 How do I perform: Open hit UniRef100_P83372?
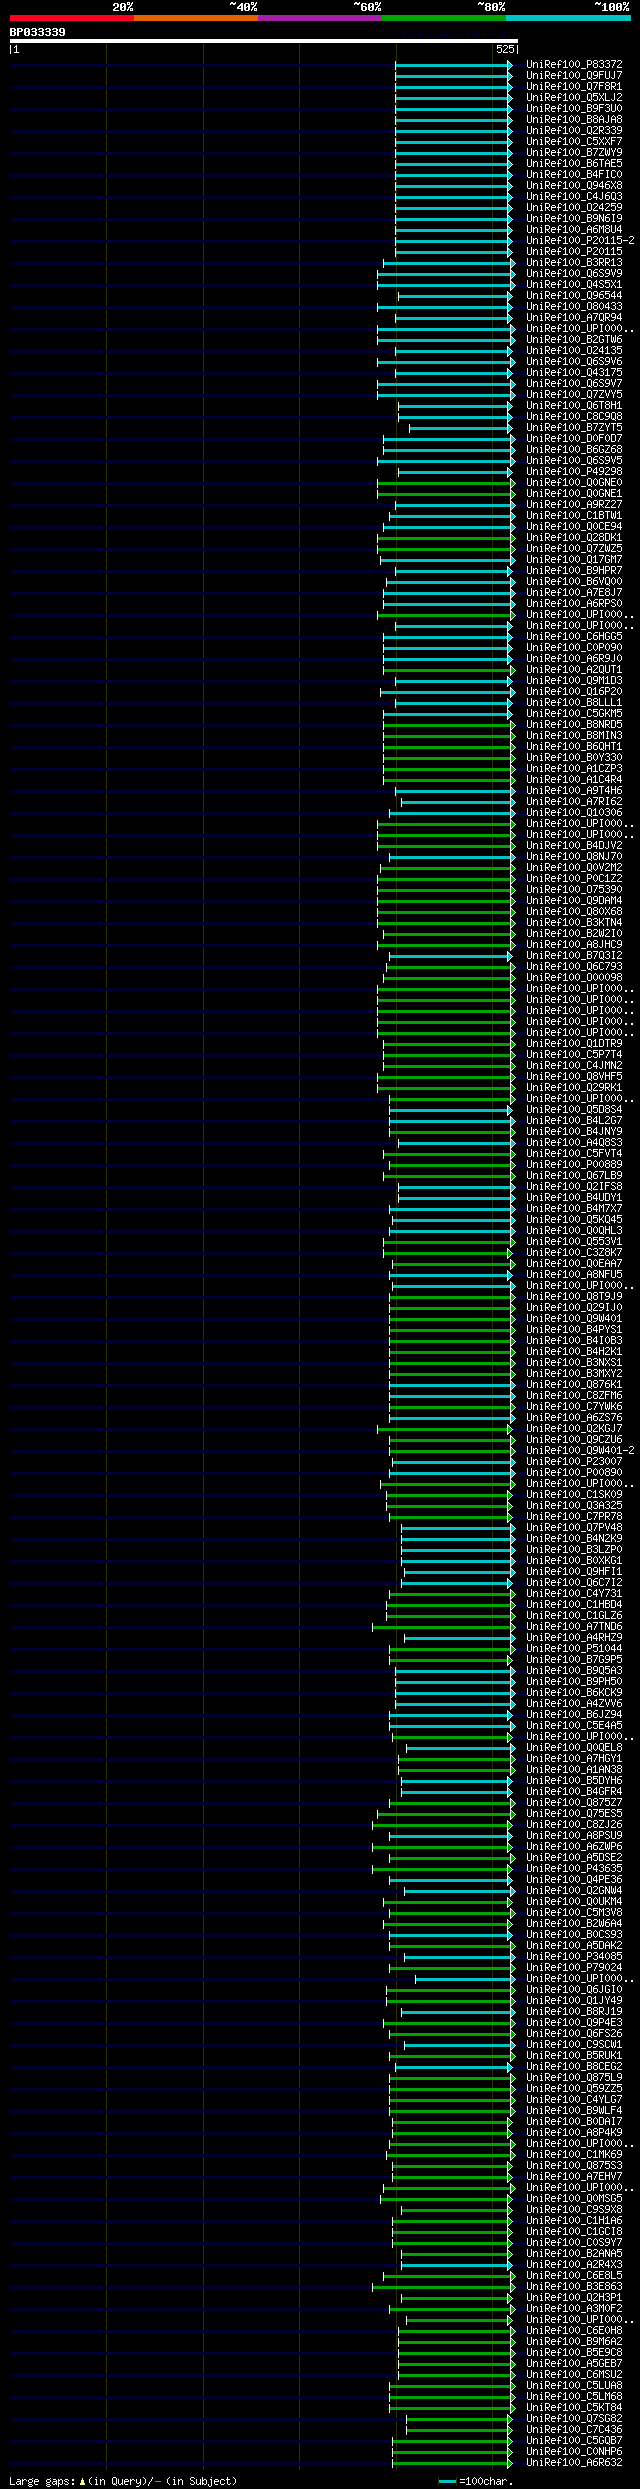coord(574,64)
